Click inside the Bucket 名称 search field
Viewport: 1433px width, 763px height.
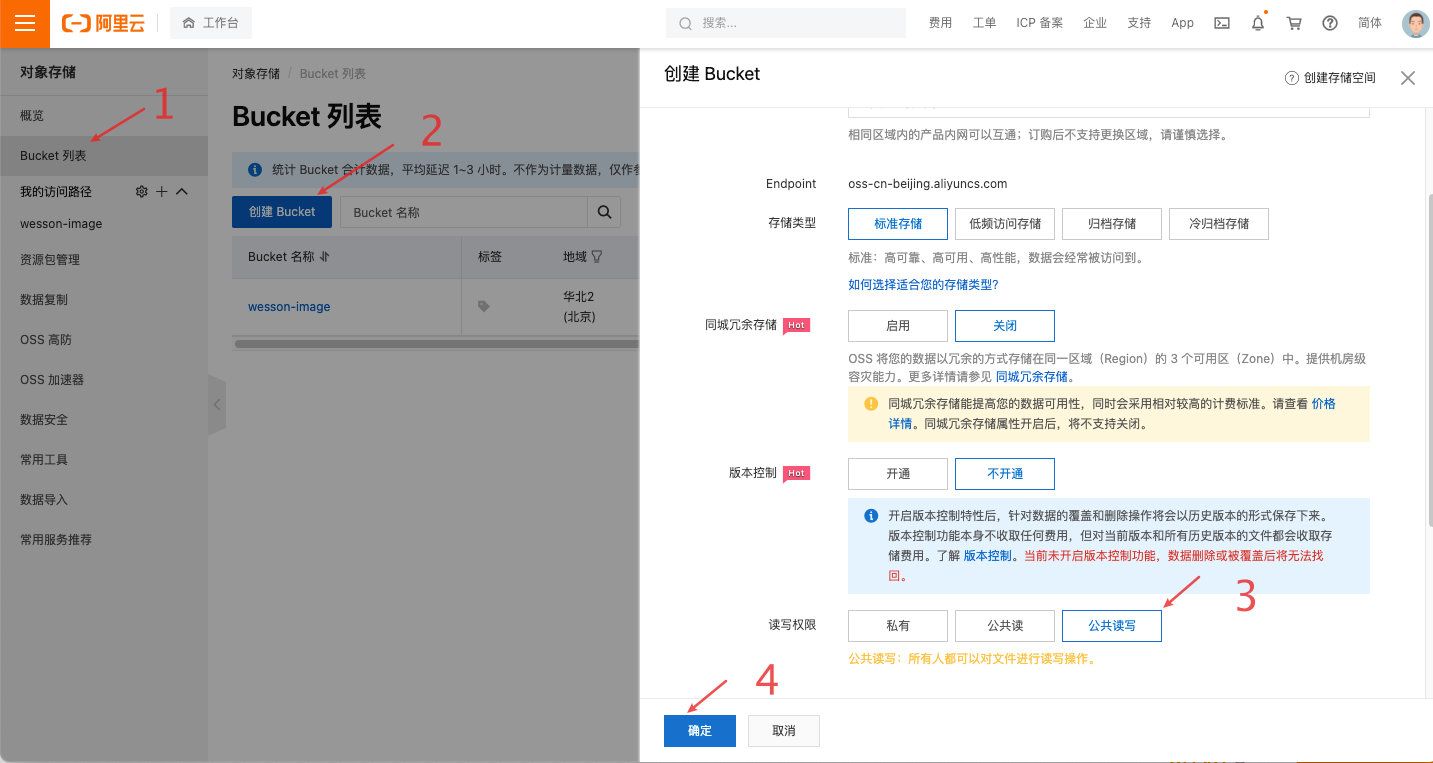465,212
